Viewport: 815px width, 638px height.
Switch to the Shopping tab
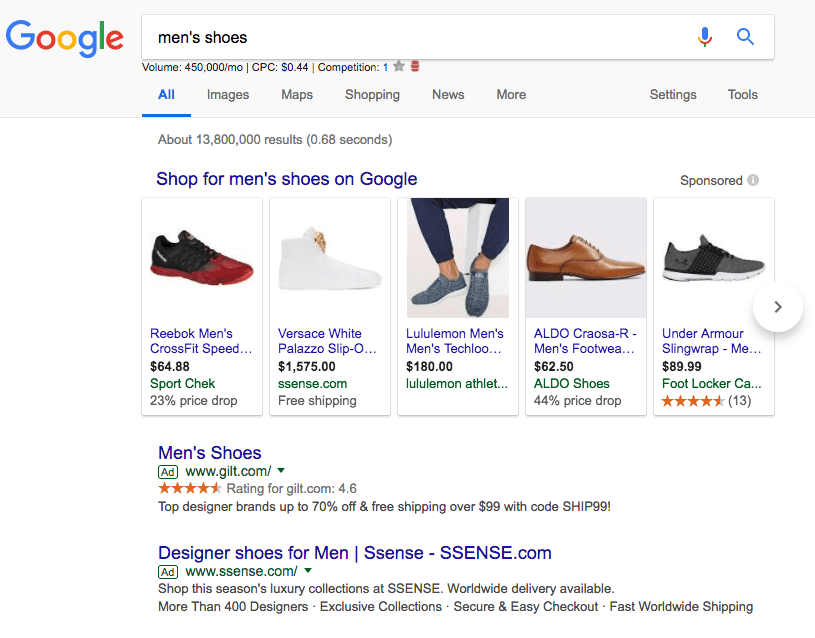pyautogui.click(x=372, y=95)
